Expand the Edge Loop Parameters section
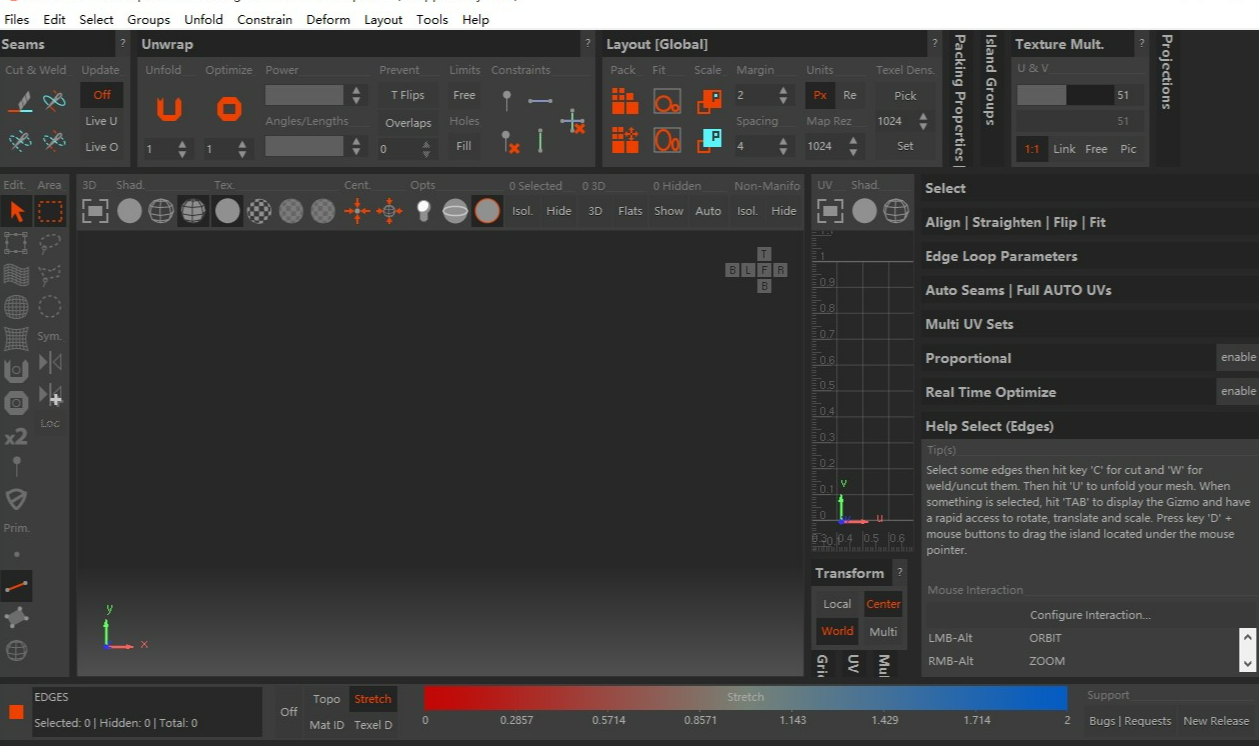 1089,256
